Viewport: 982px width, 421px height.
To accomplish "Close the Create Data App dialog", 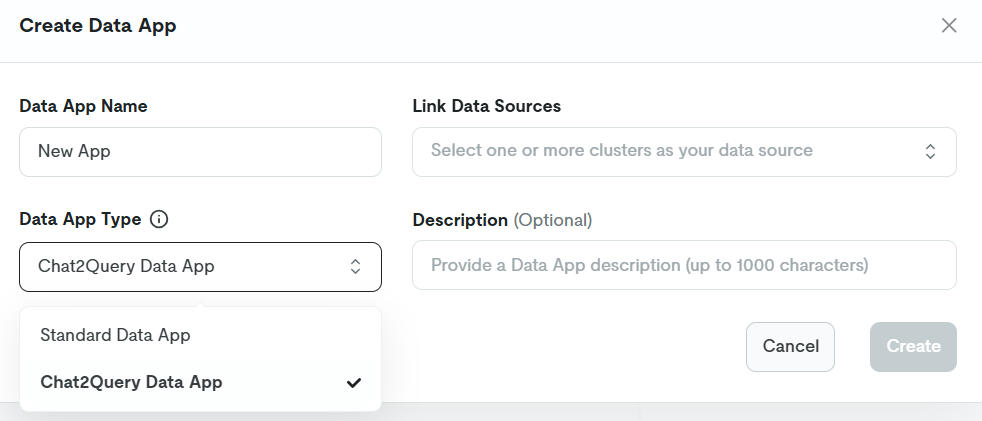I will point(949,26).
